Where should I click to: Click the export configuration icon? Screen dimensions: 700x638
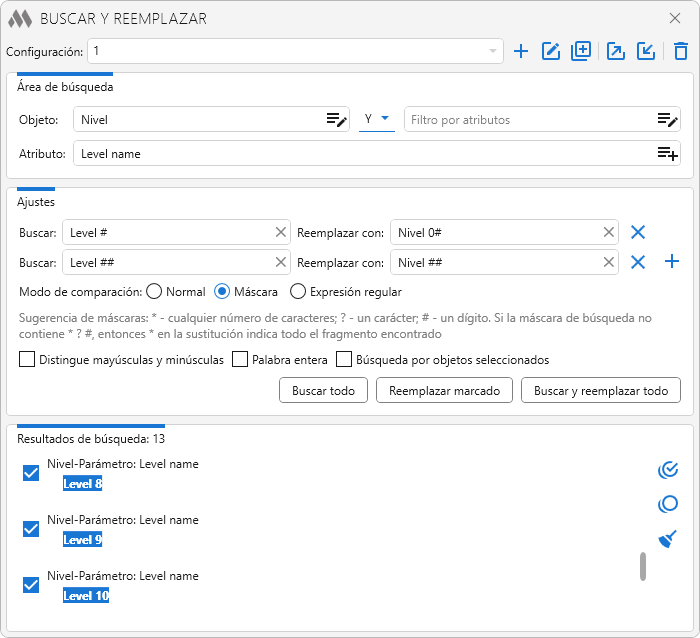[x=616, y=51]
